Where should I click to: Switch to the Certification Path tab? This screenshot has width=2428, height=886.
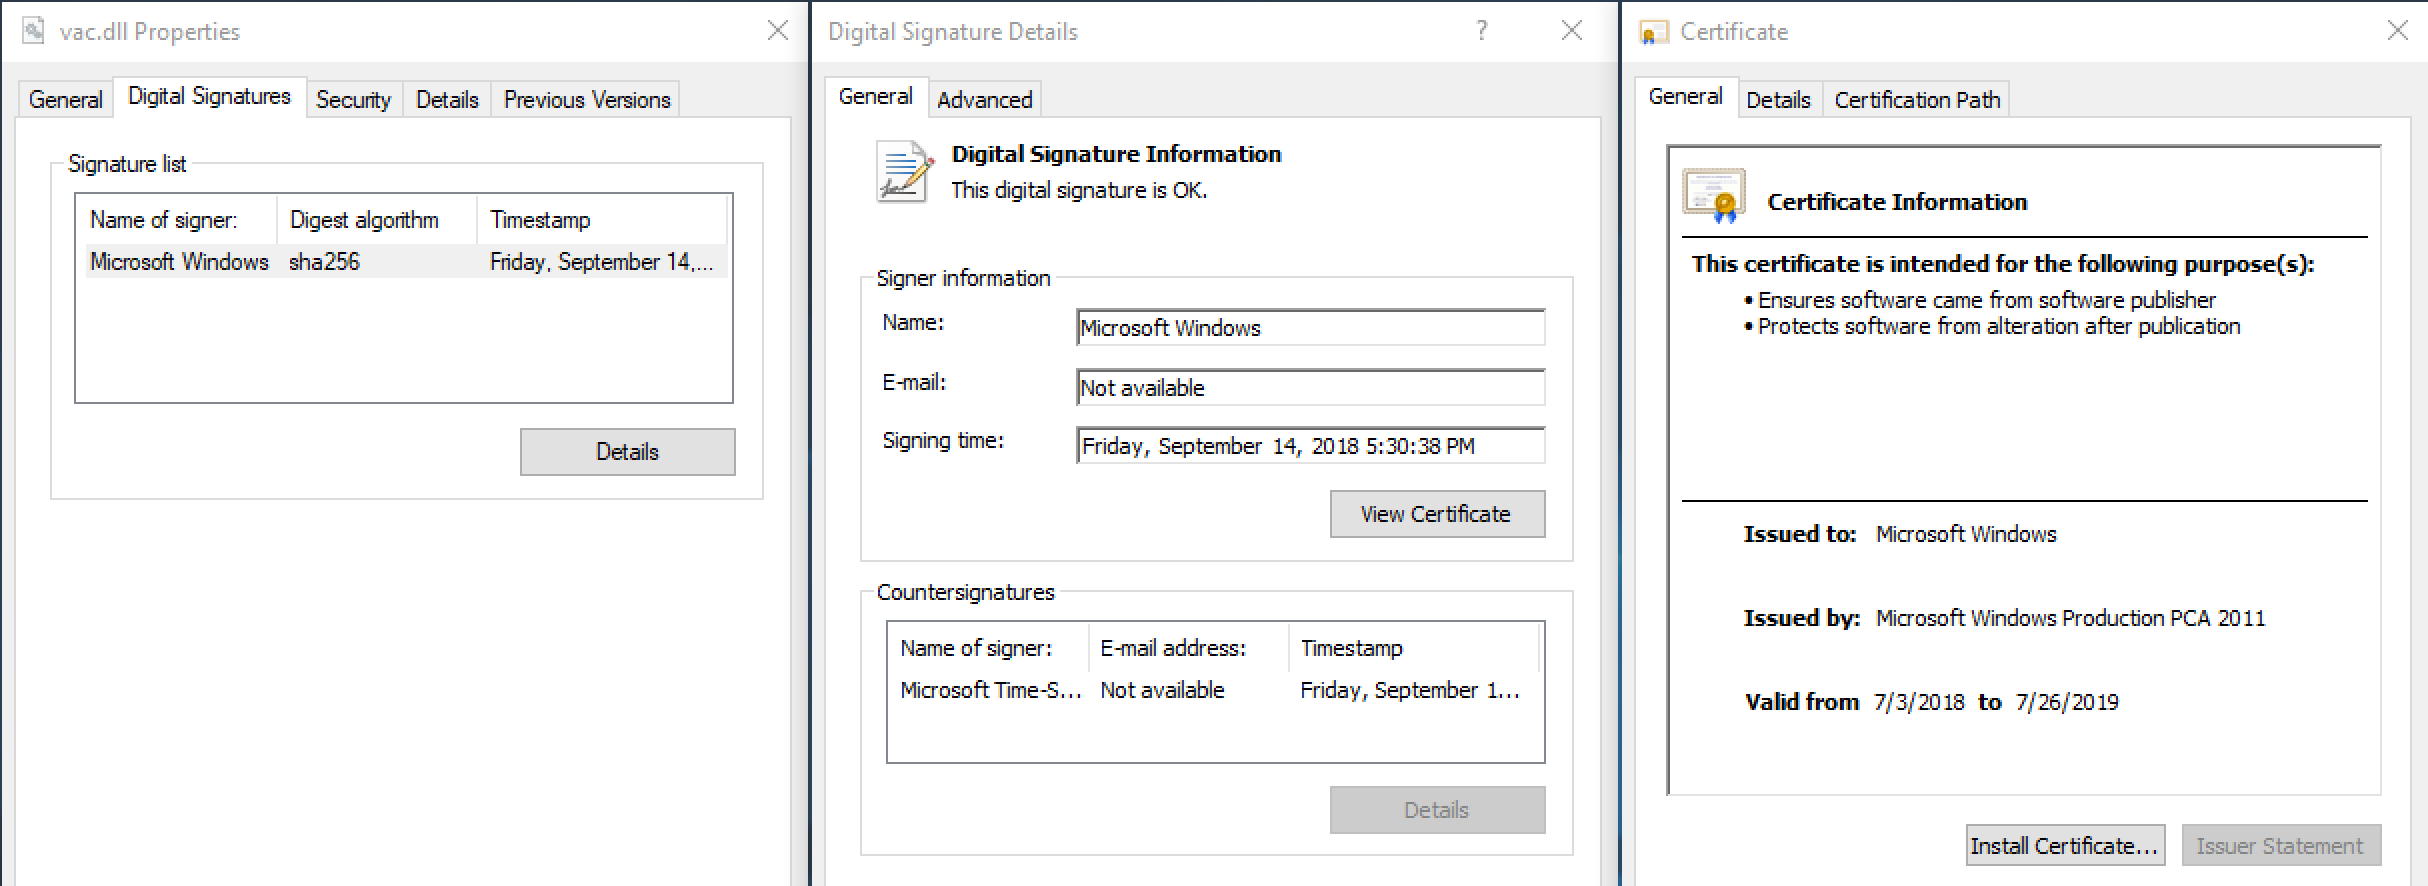pyautogui.click(x=1916, y=100)
